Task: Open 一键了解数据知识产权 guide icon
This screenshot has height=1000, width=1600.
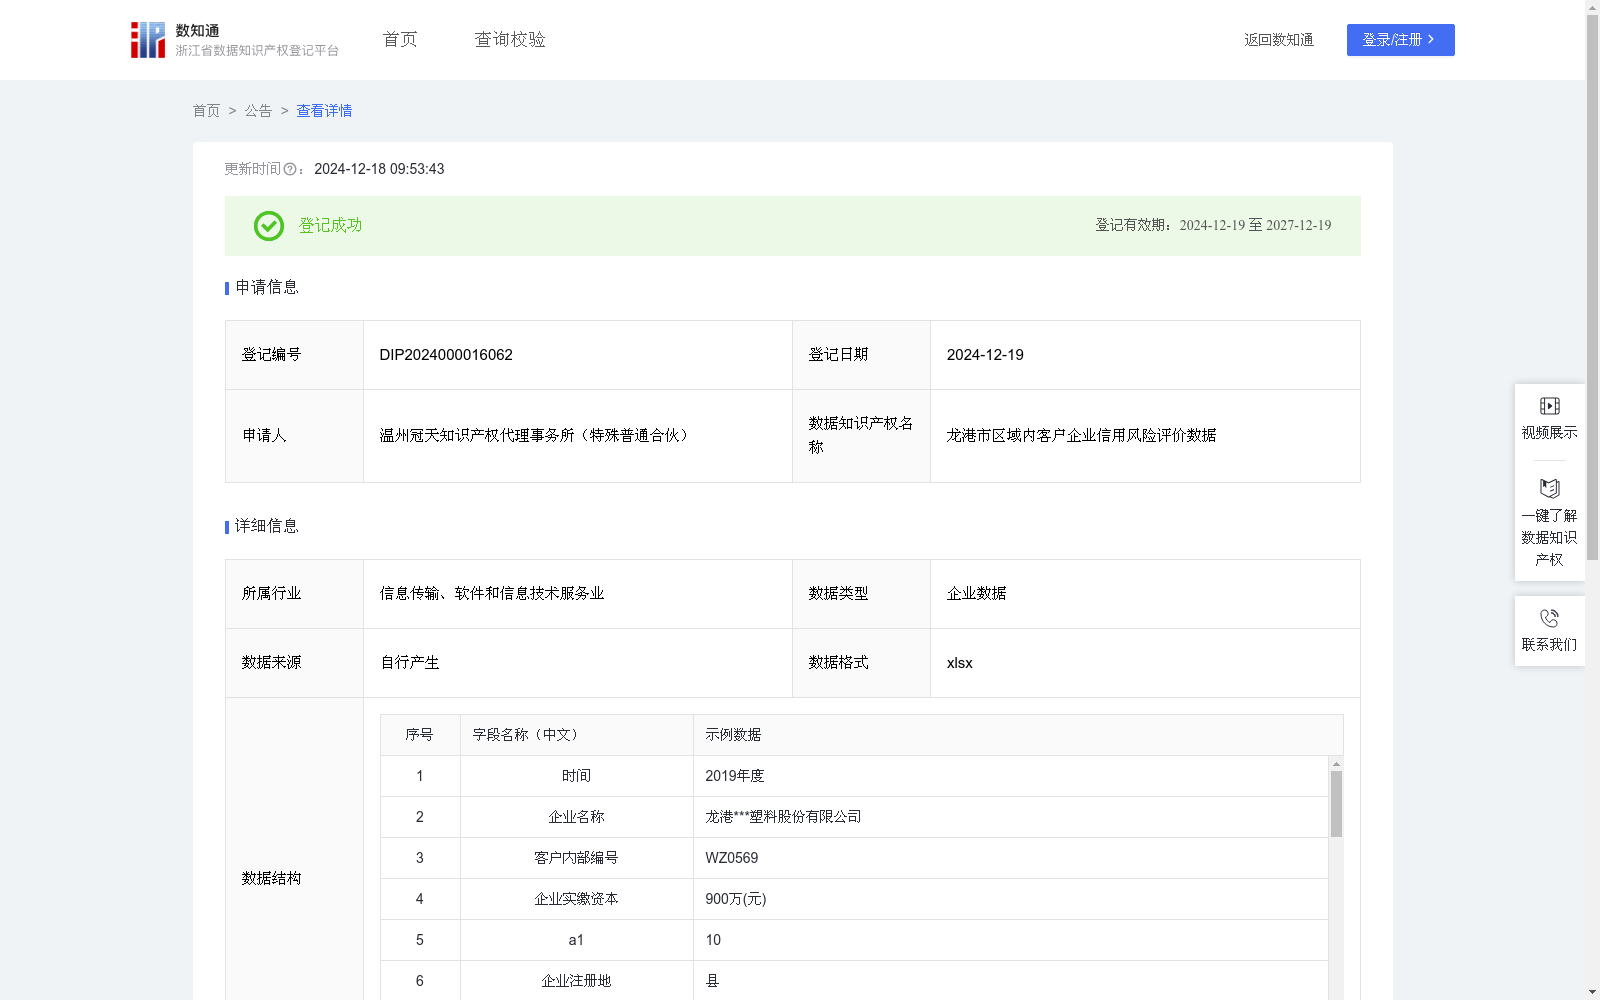Action: click(x=1549, y=489)
